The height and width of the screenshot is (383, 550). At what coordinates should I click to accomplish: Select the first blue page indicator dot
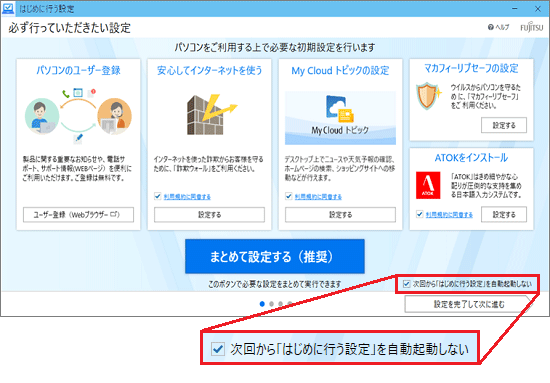click(262, 304)
